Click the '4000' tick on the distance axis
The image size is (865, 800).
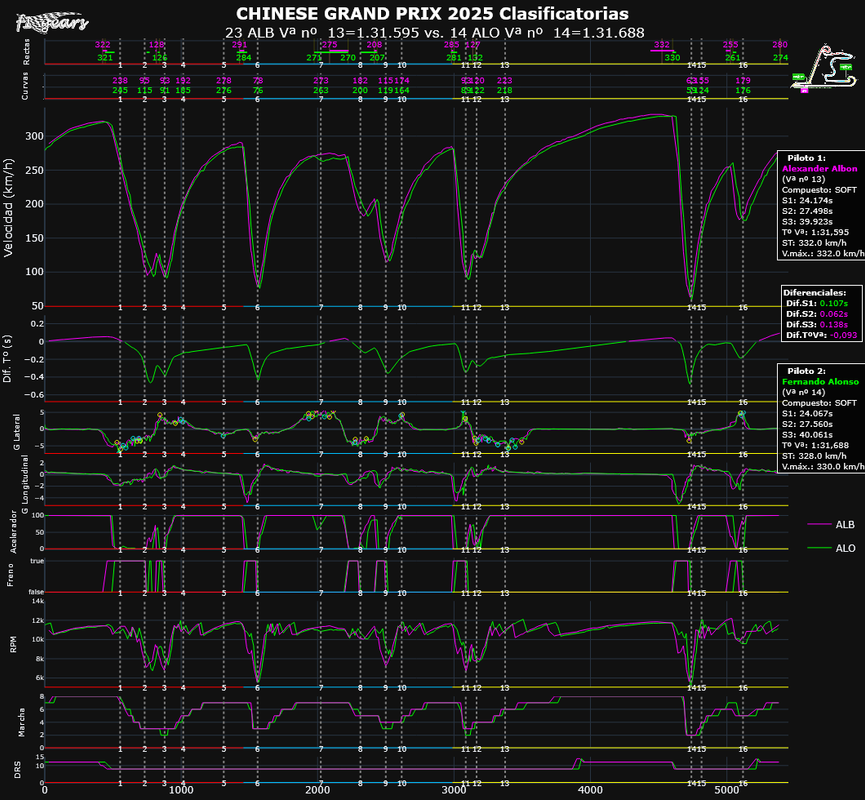(590, 790)
